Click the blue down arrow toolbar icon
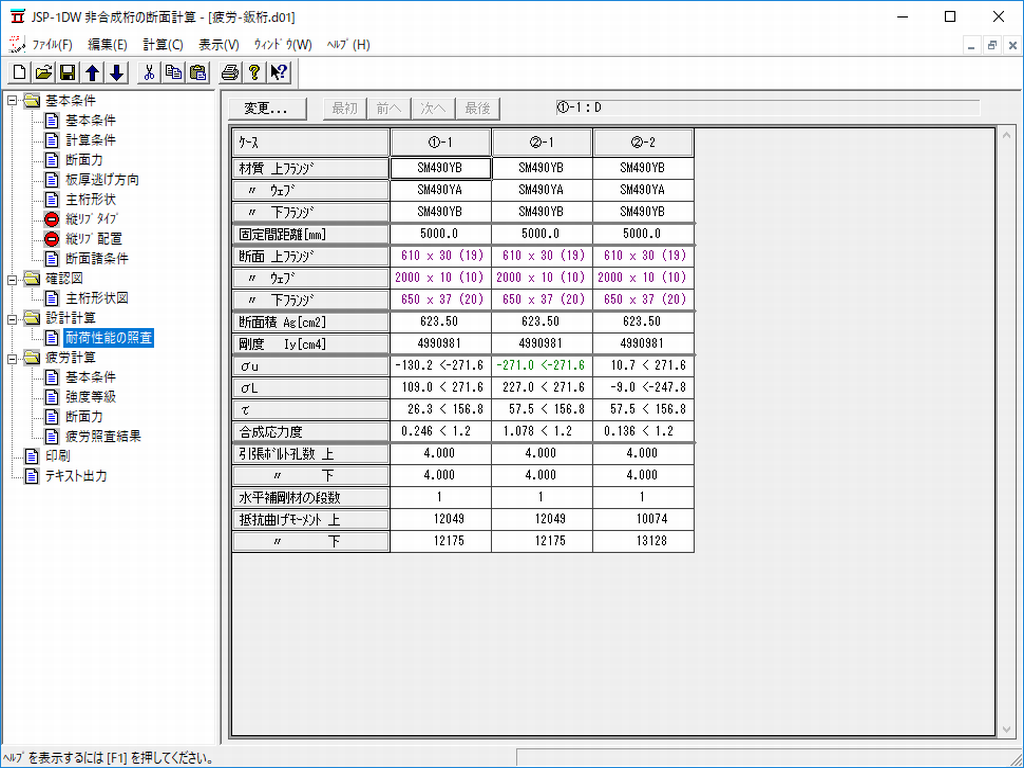1024x768 pixels. tap(116, 72)
